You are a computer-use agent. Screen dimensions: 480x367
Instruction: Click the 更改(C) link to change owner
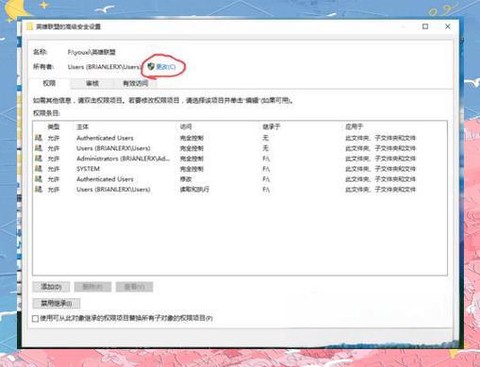tap(166, 67)
